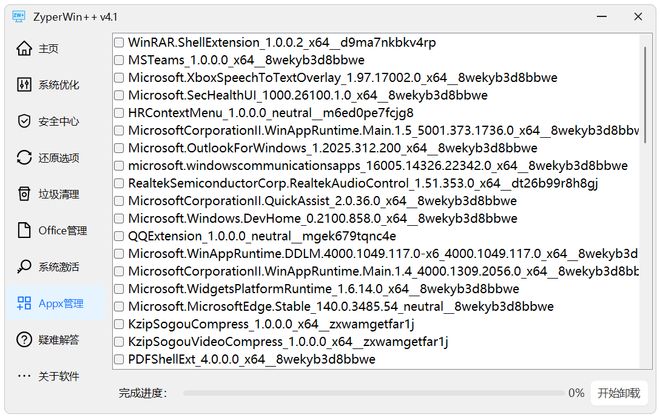Click the home icon beside 主页
Image resolution: width=660 pixels, height=417 pixels.
pyautogui.click(x=25, y=49)
